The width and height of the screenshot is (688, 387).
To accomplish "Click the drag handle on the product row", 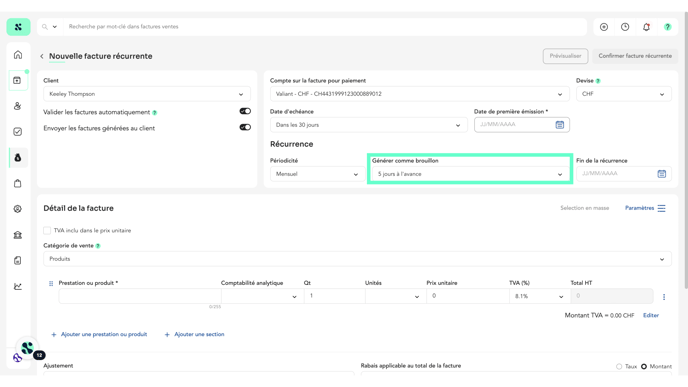I will (x=51, y=283).
